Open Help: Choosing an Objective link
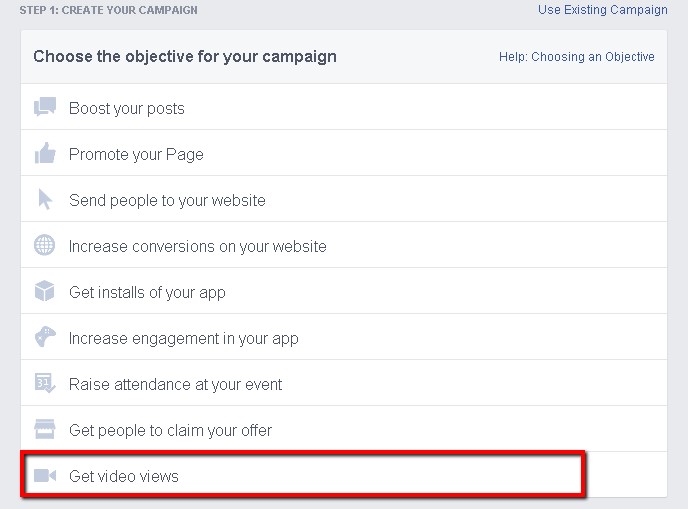 coord(577,57)
